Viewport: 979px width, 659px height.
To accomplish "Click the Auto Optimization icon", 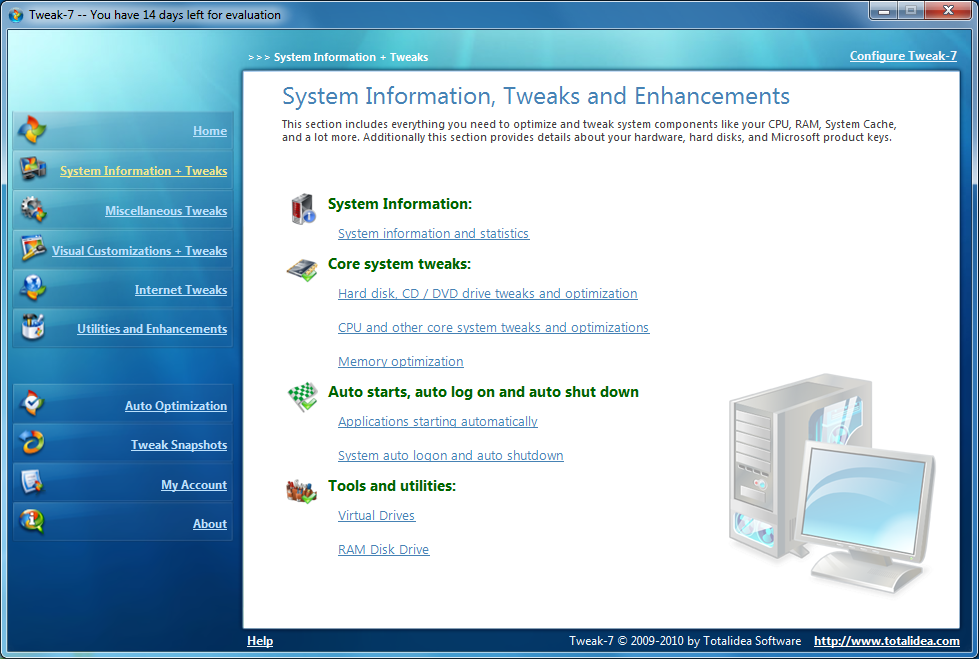I will tap(31, 404).
